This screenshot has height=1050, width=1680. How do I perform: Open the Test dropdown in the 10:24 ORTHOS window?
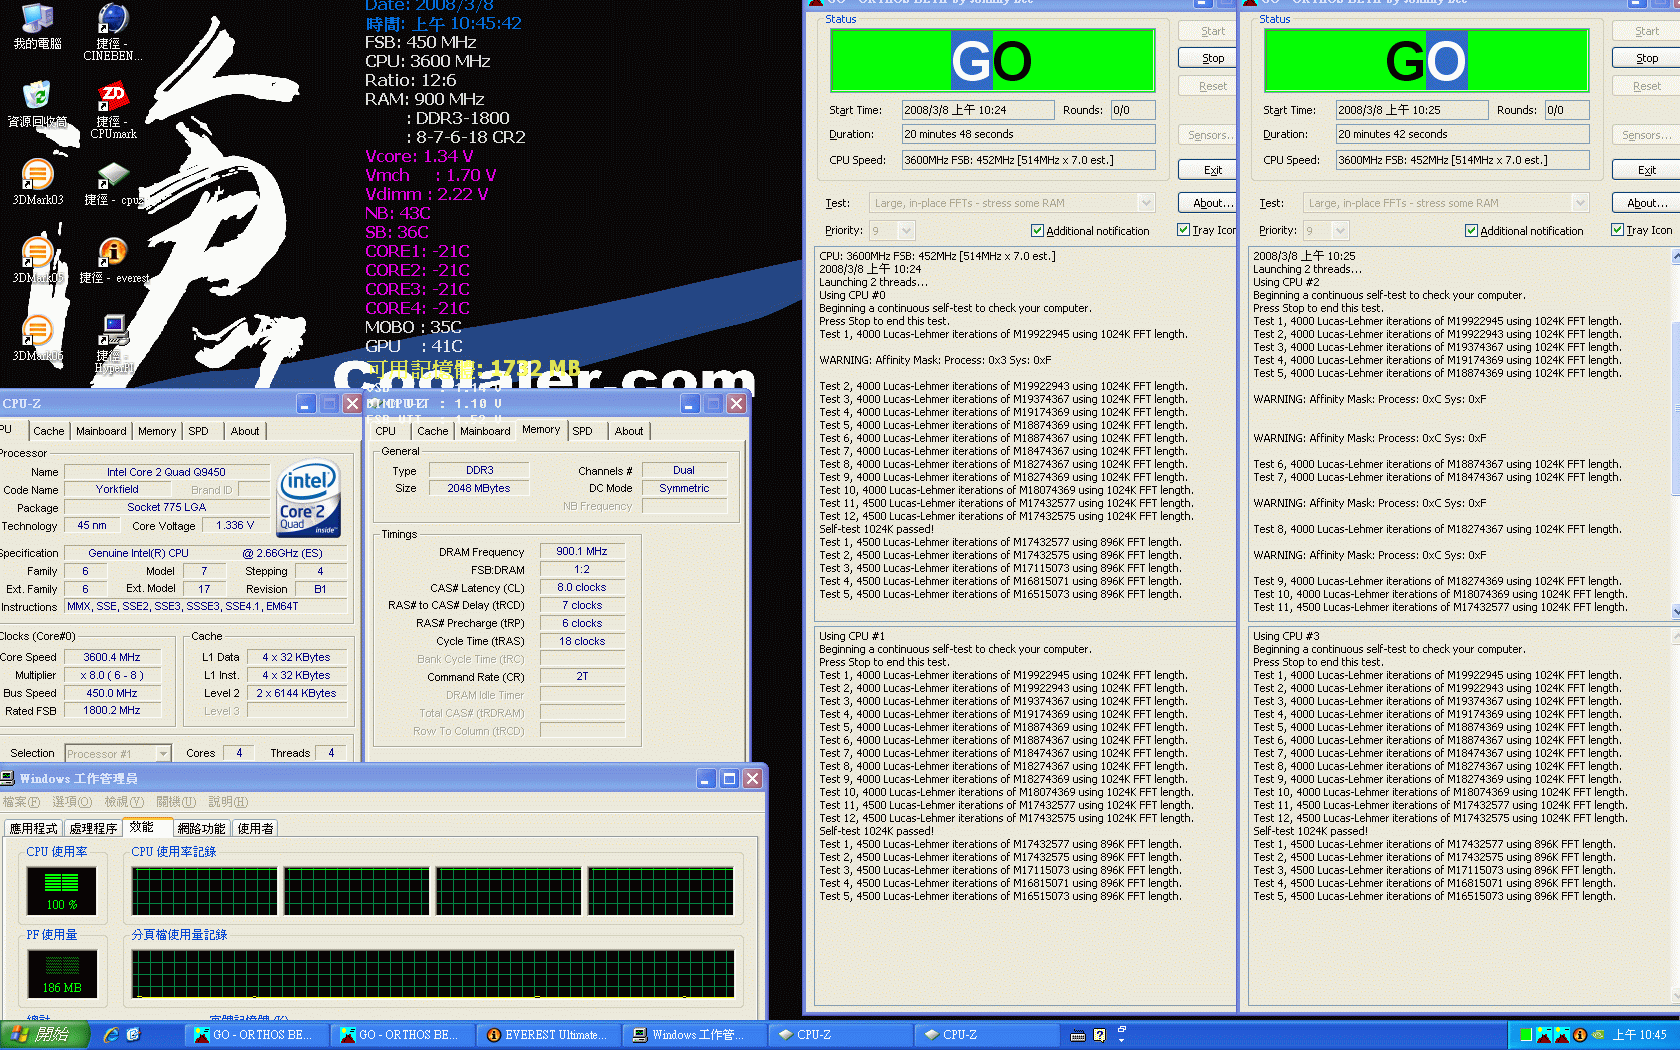click(1012, 203)
